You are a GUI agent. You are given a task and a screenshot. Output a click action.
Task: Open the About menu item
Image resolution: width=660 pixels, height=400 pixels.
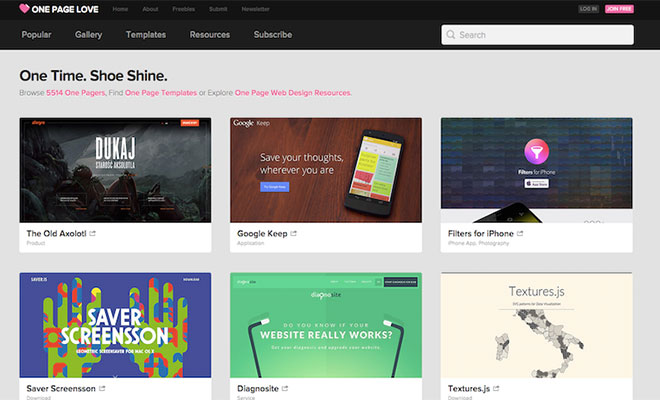click(150, 9)
